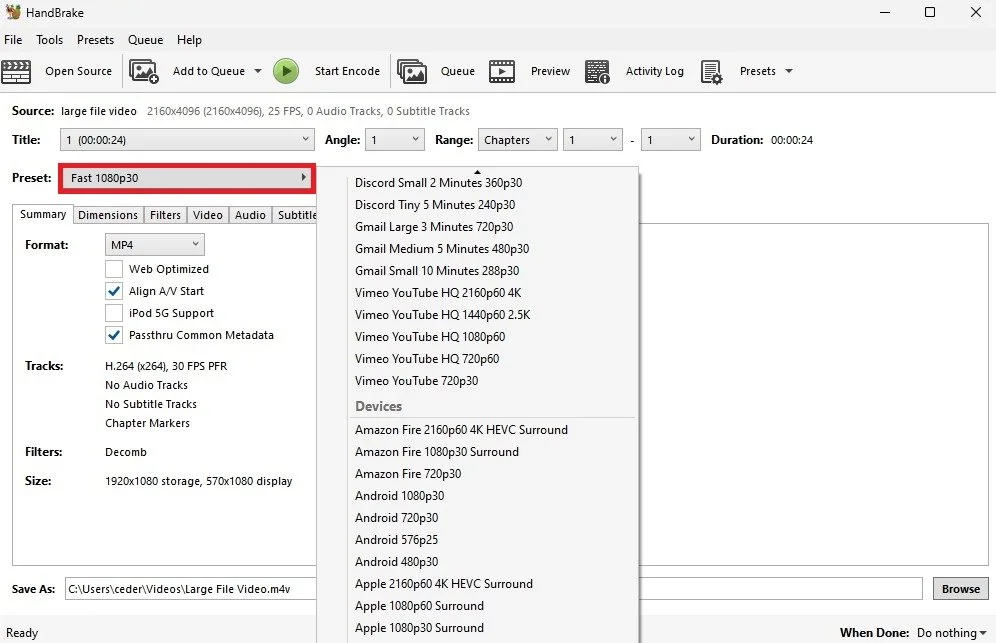This screenshot has width=996, height=643.
Task: Enable Web Optimized output
Action: pos(115,270)
